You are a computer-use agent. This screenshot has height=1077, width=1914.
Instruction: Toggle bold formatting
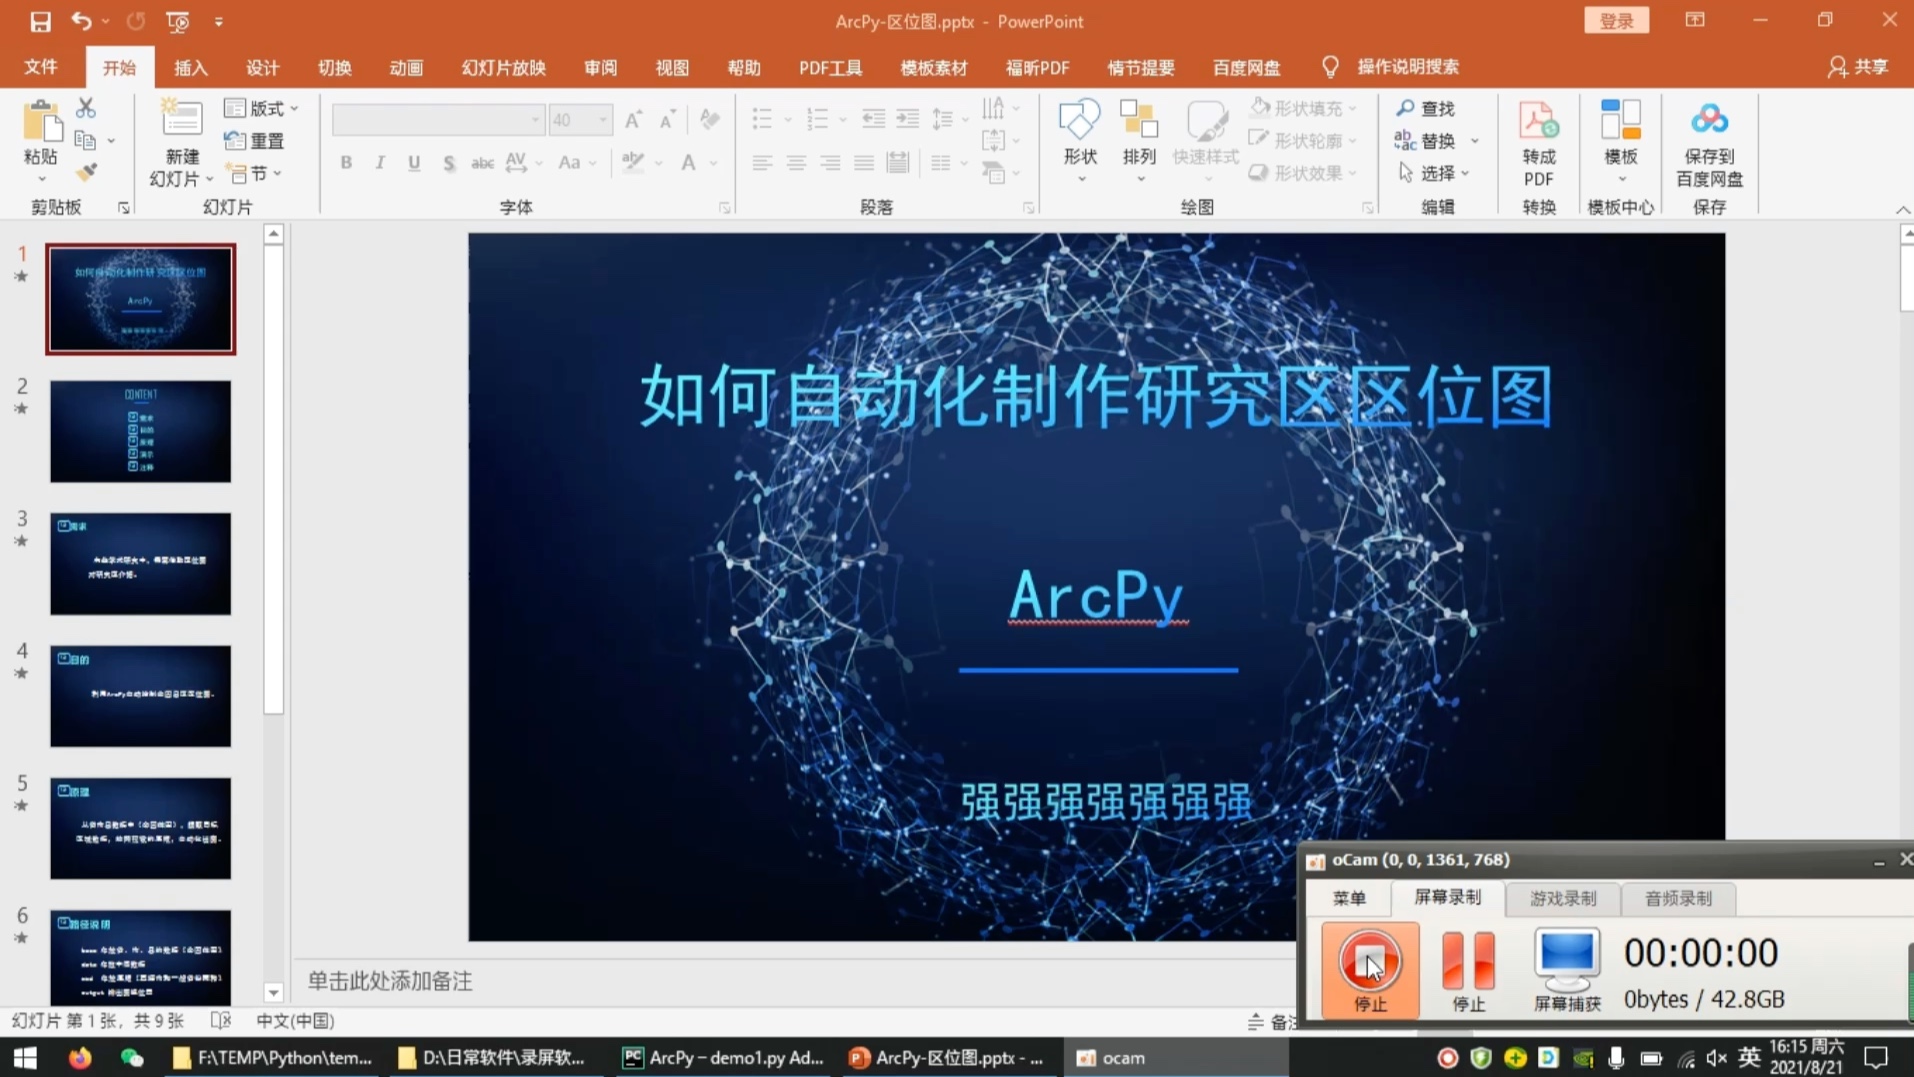[x=345, y=162]
